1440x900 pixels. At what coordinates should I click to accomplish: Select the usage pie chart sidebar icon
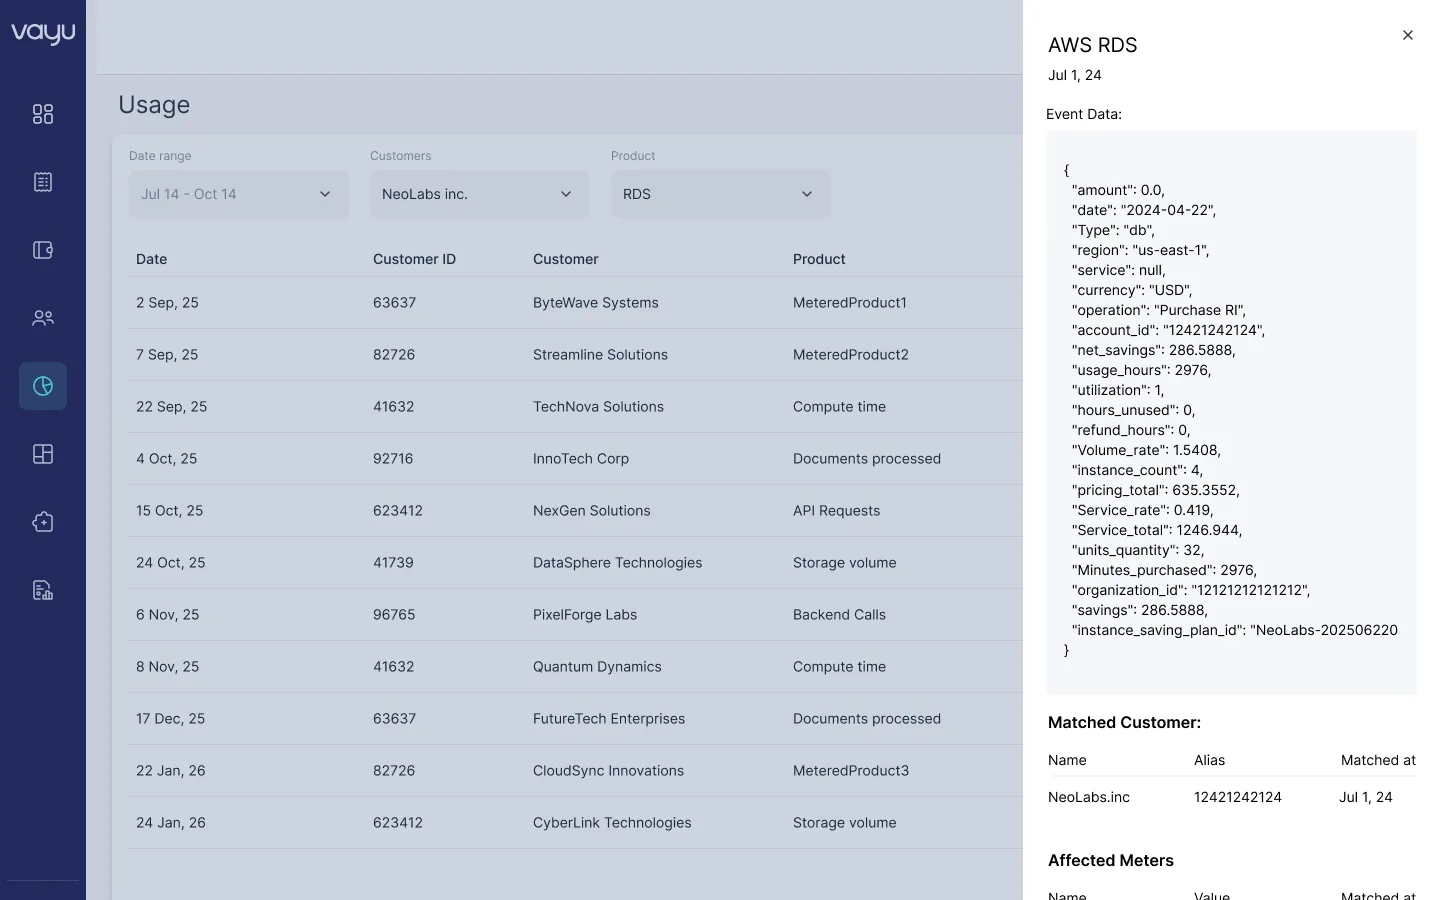coord(43,386)
